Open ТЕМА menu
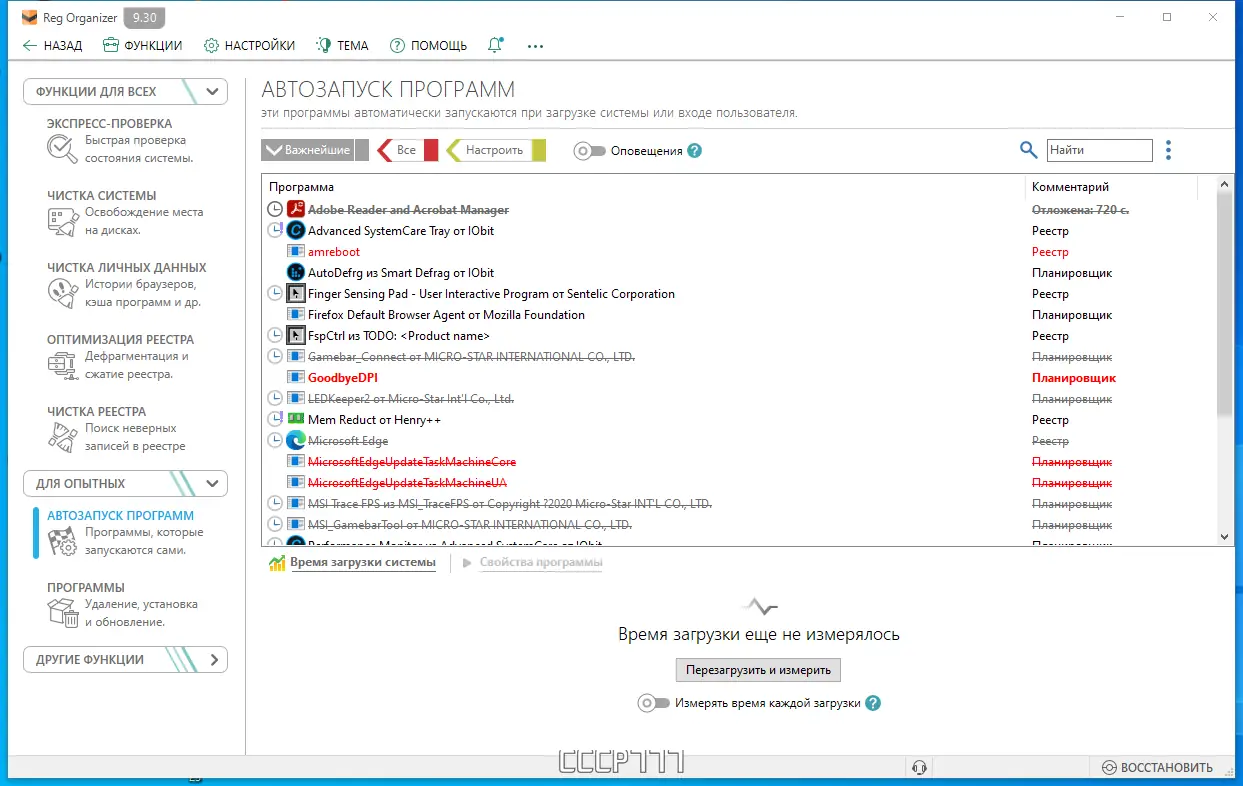Viewport: 1243px width, 786px height. [x=342, y=45]
